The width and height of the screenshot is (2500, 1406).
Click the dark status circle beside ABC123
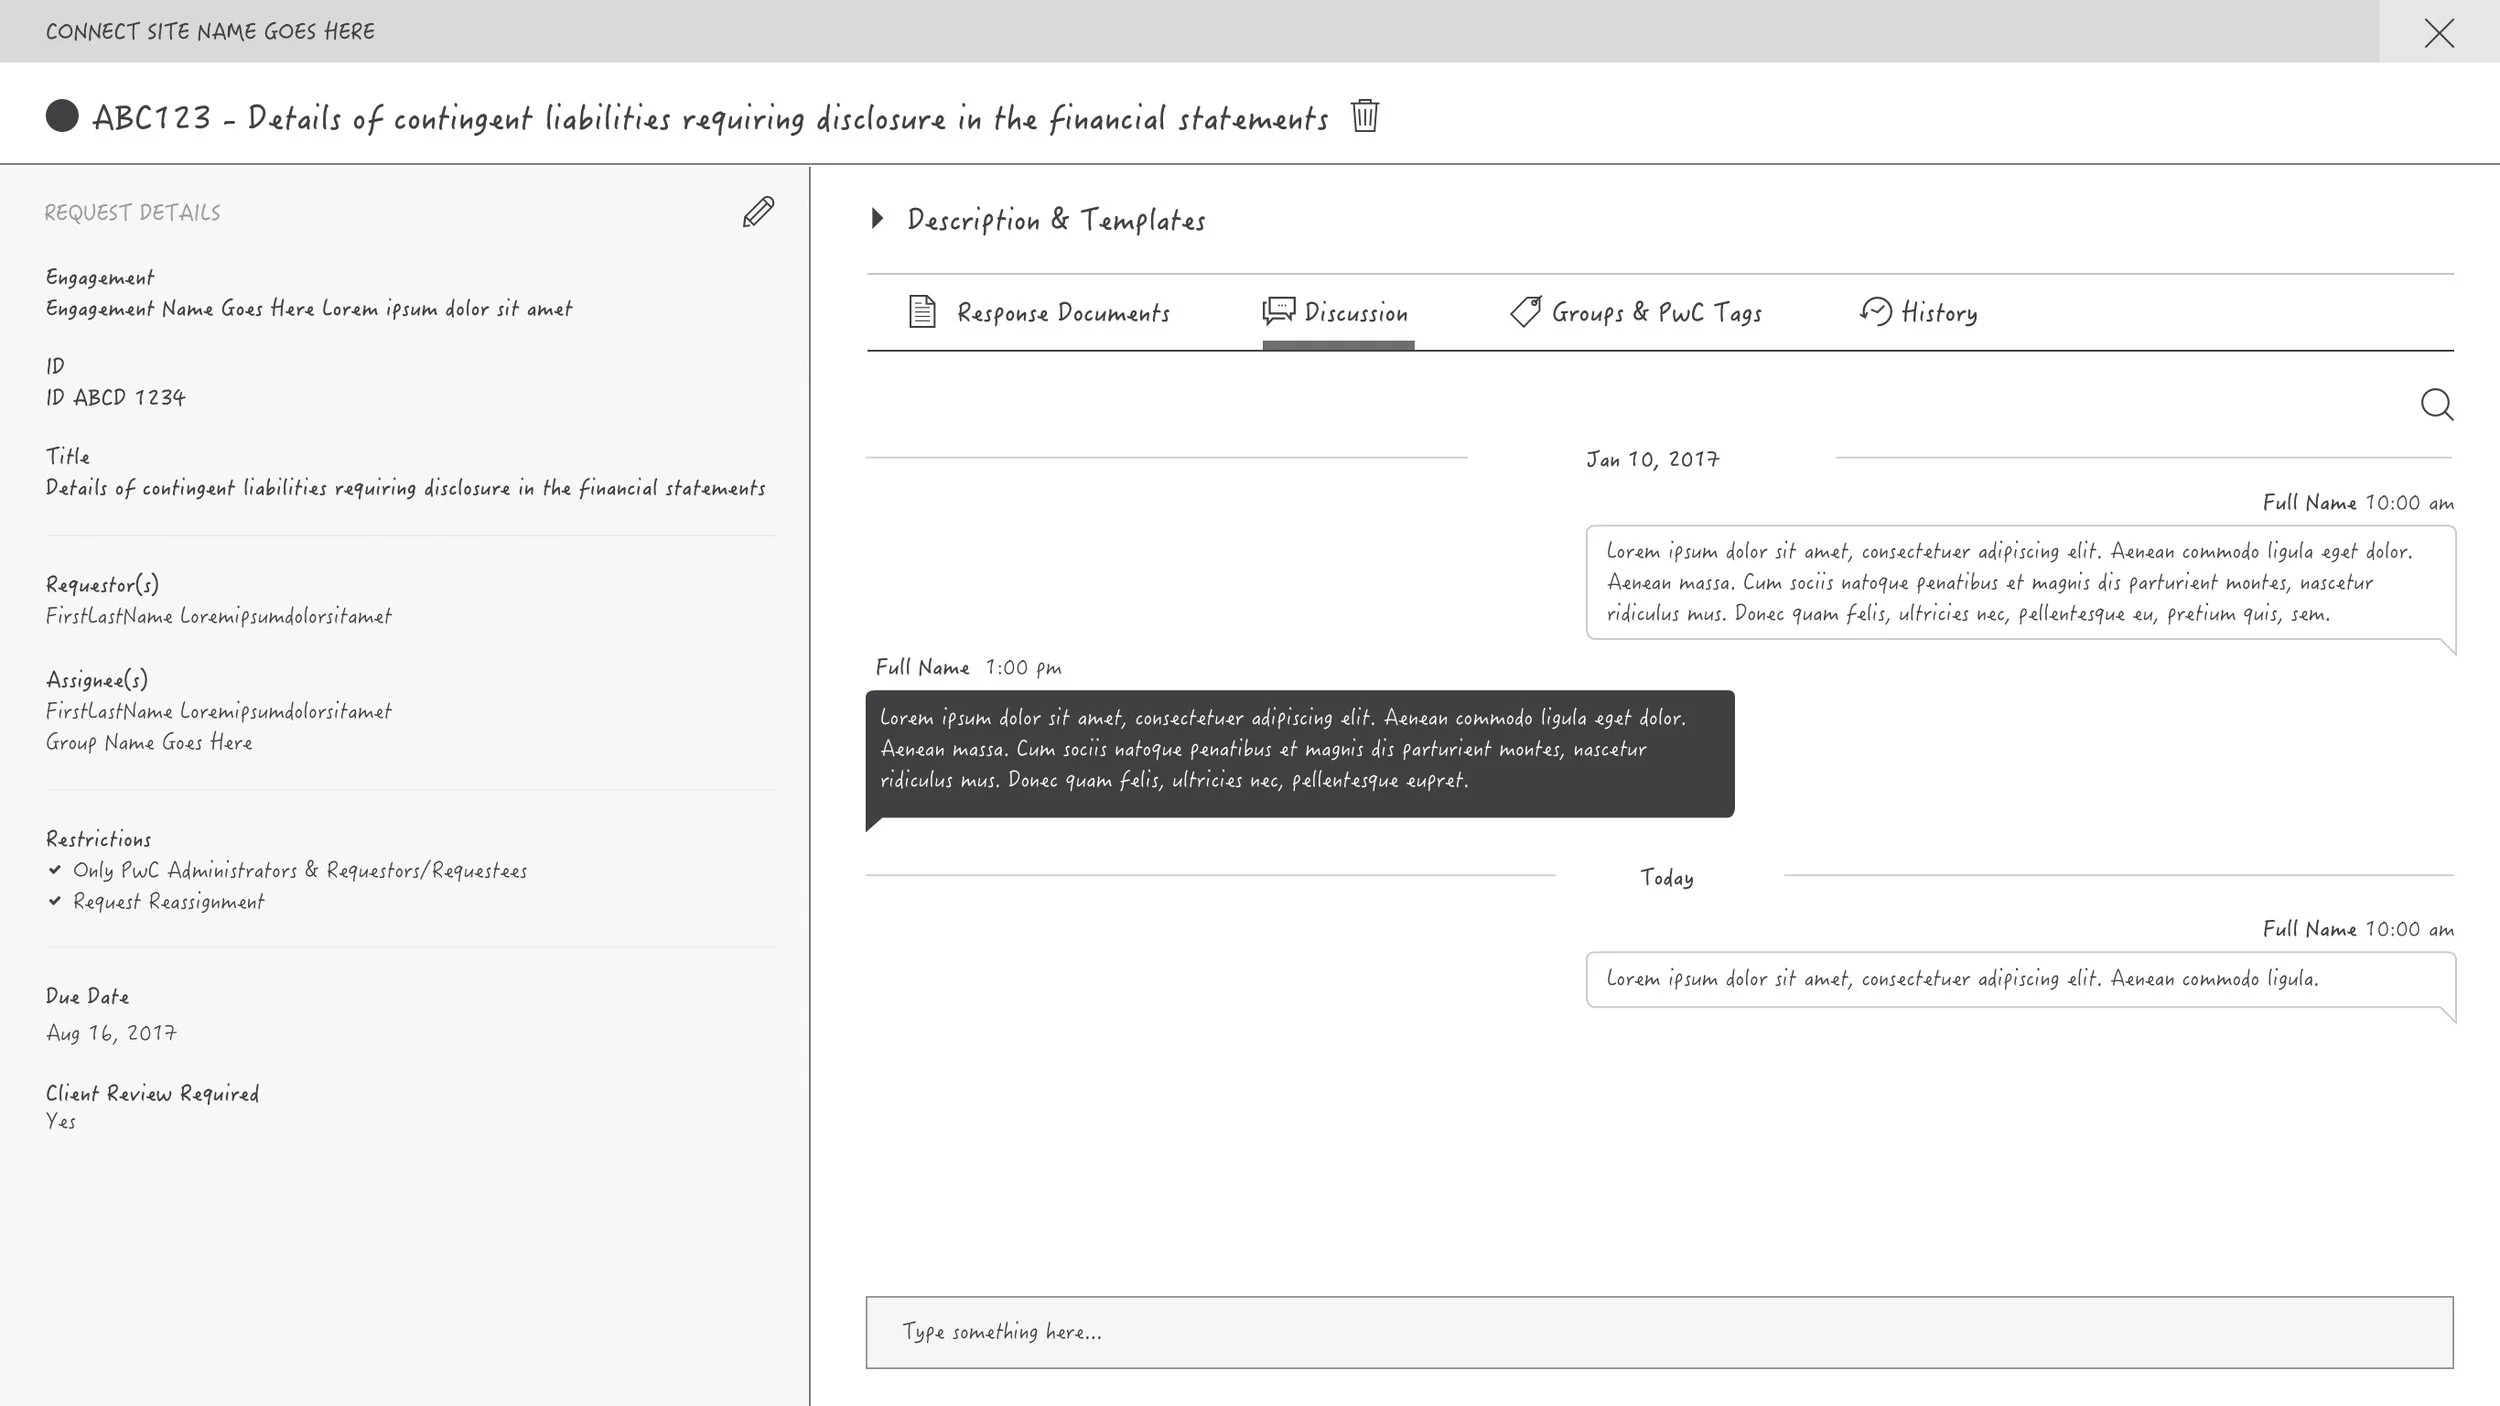pos(62,116)
